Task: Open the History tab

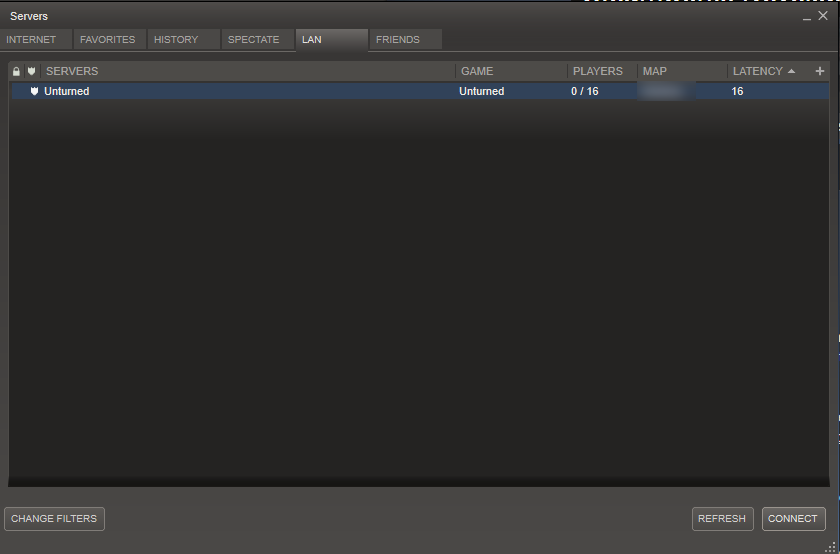Action: 183,40
